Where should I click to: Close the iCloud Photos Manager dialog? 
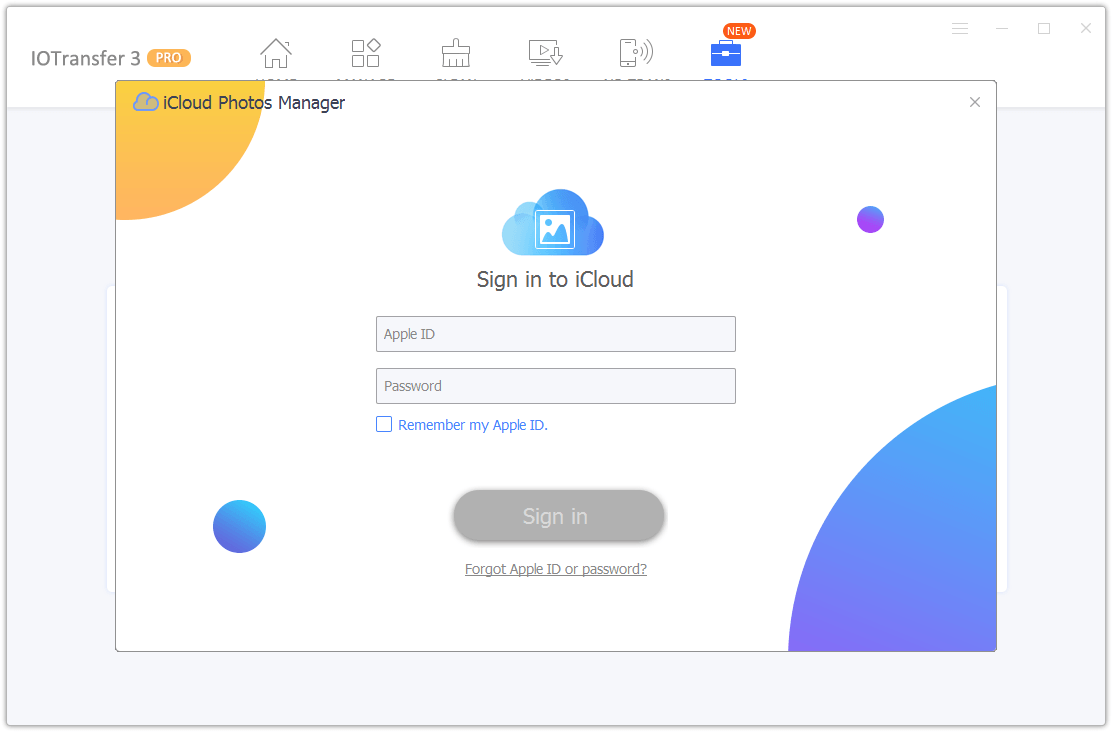(x=974, y=102)
